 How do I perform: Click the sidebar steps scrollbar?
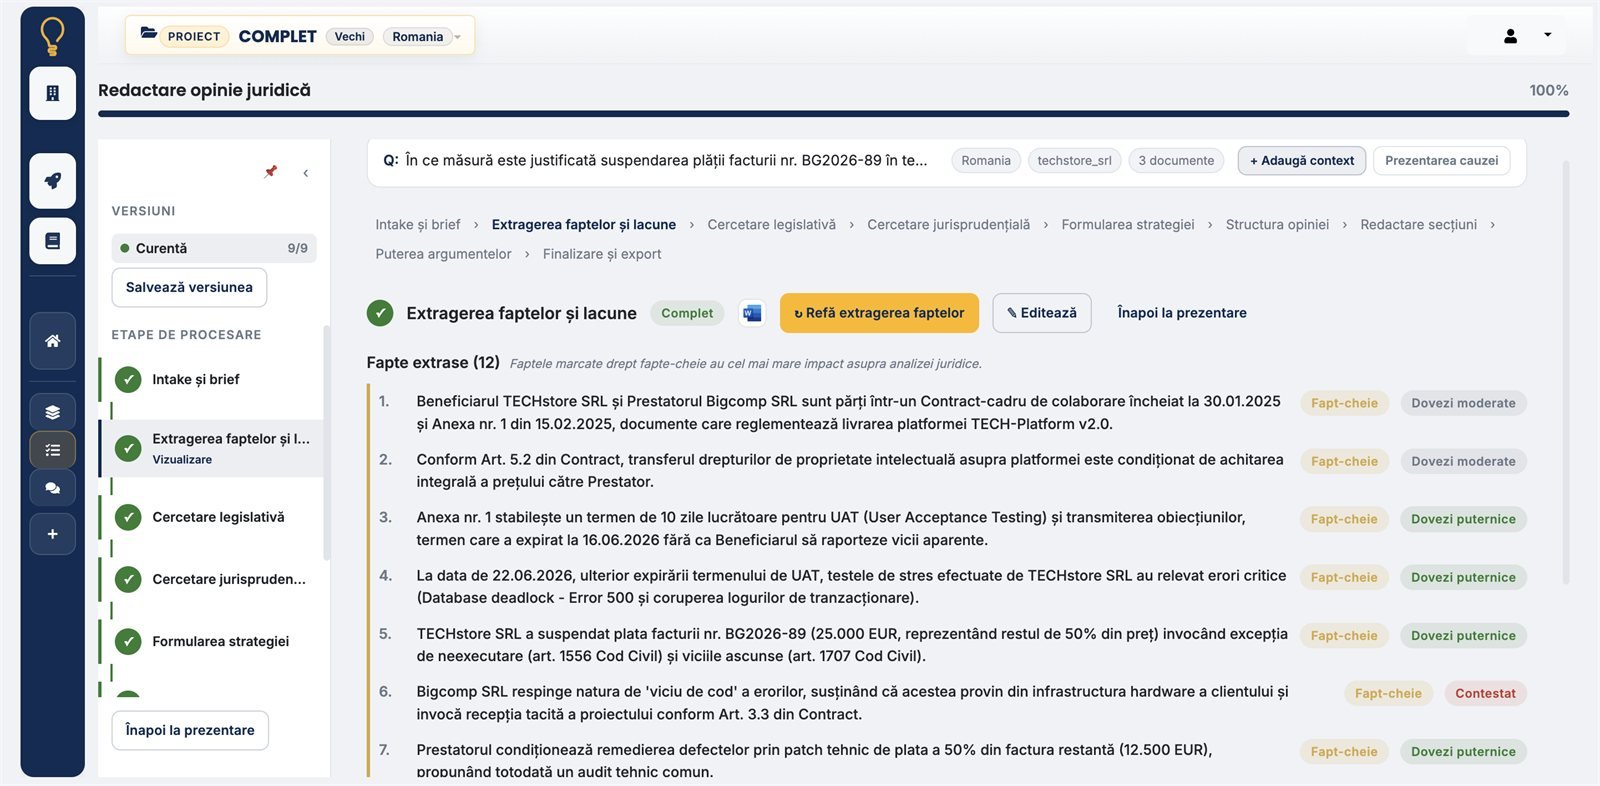pos(326,442)
